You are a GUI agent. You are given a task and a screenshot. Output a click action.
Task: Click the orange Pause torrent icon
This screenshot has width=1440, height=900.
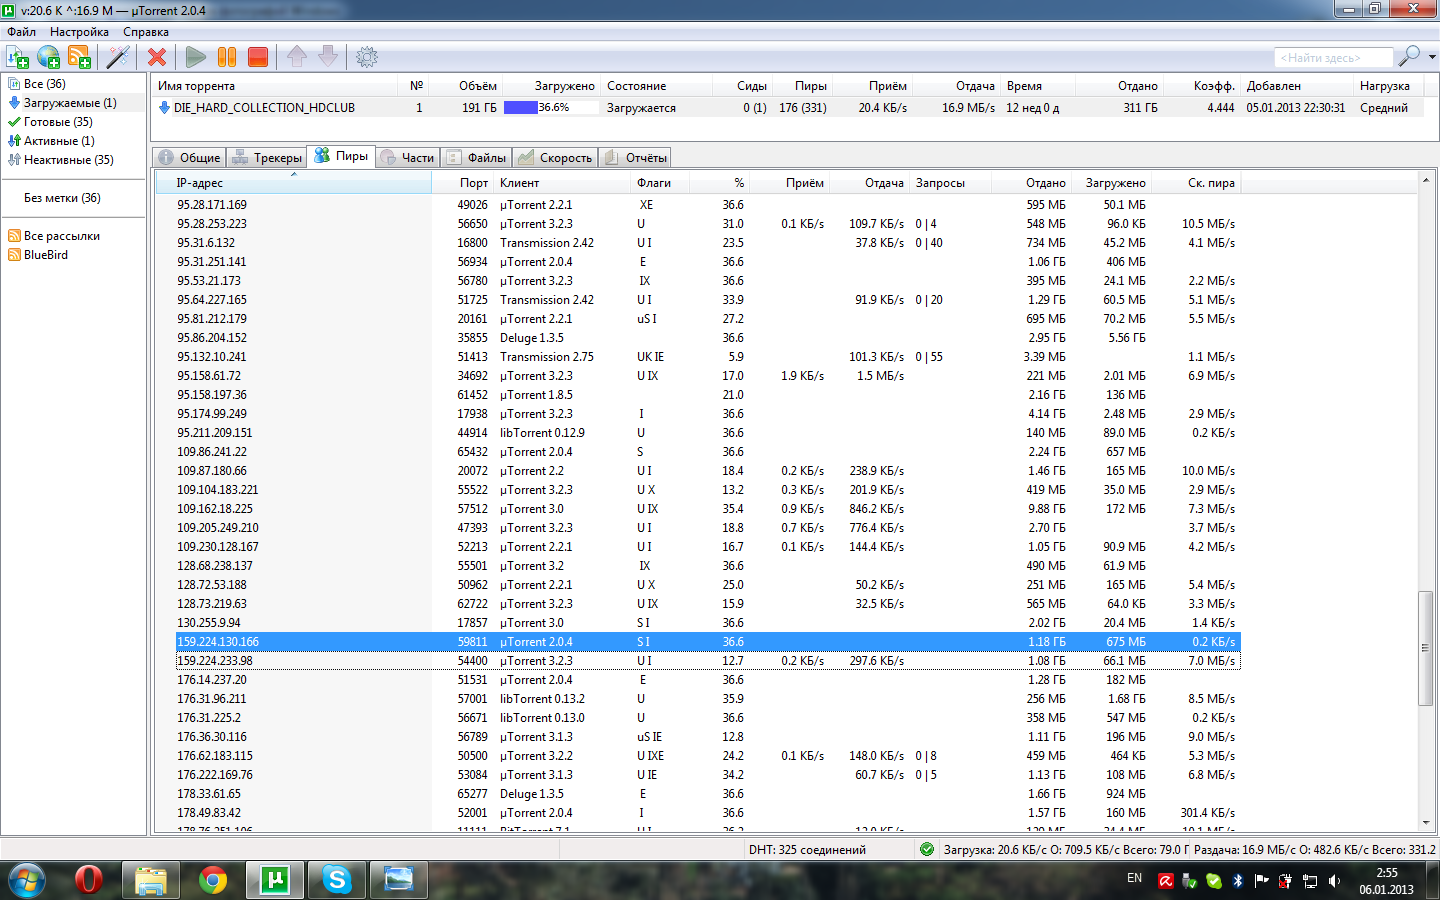(x=227, y=57)
